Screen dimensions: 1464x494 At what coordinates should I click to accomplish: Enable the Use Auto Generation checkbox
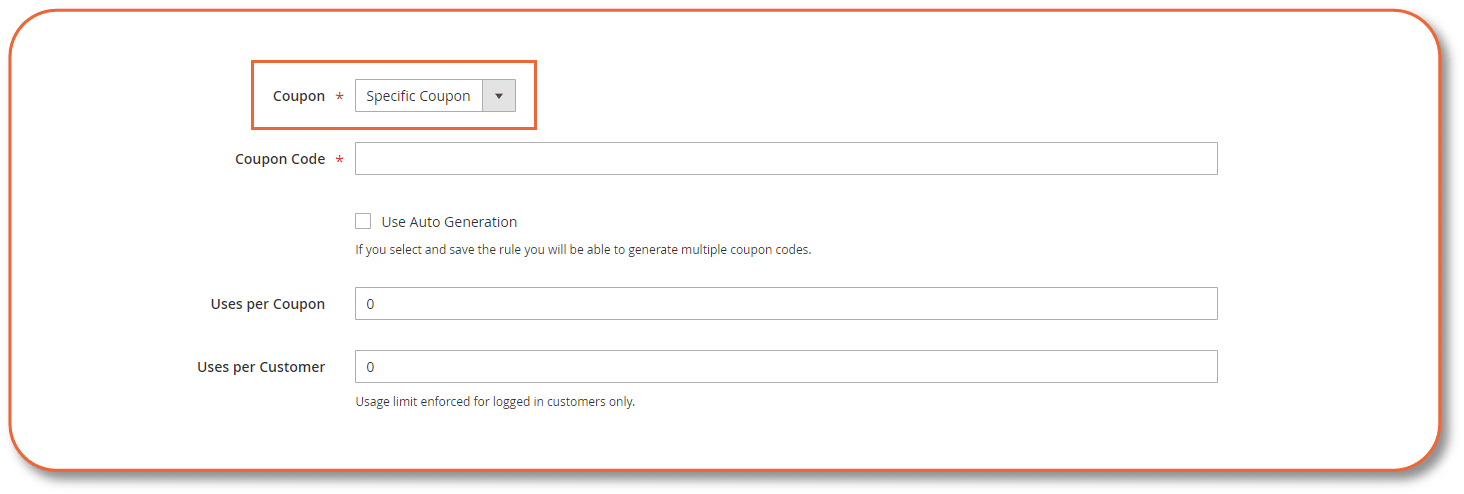click(x=363, y=221)
